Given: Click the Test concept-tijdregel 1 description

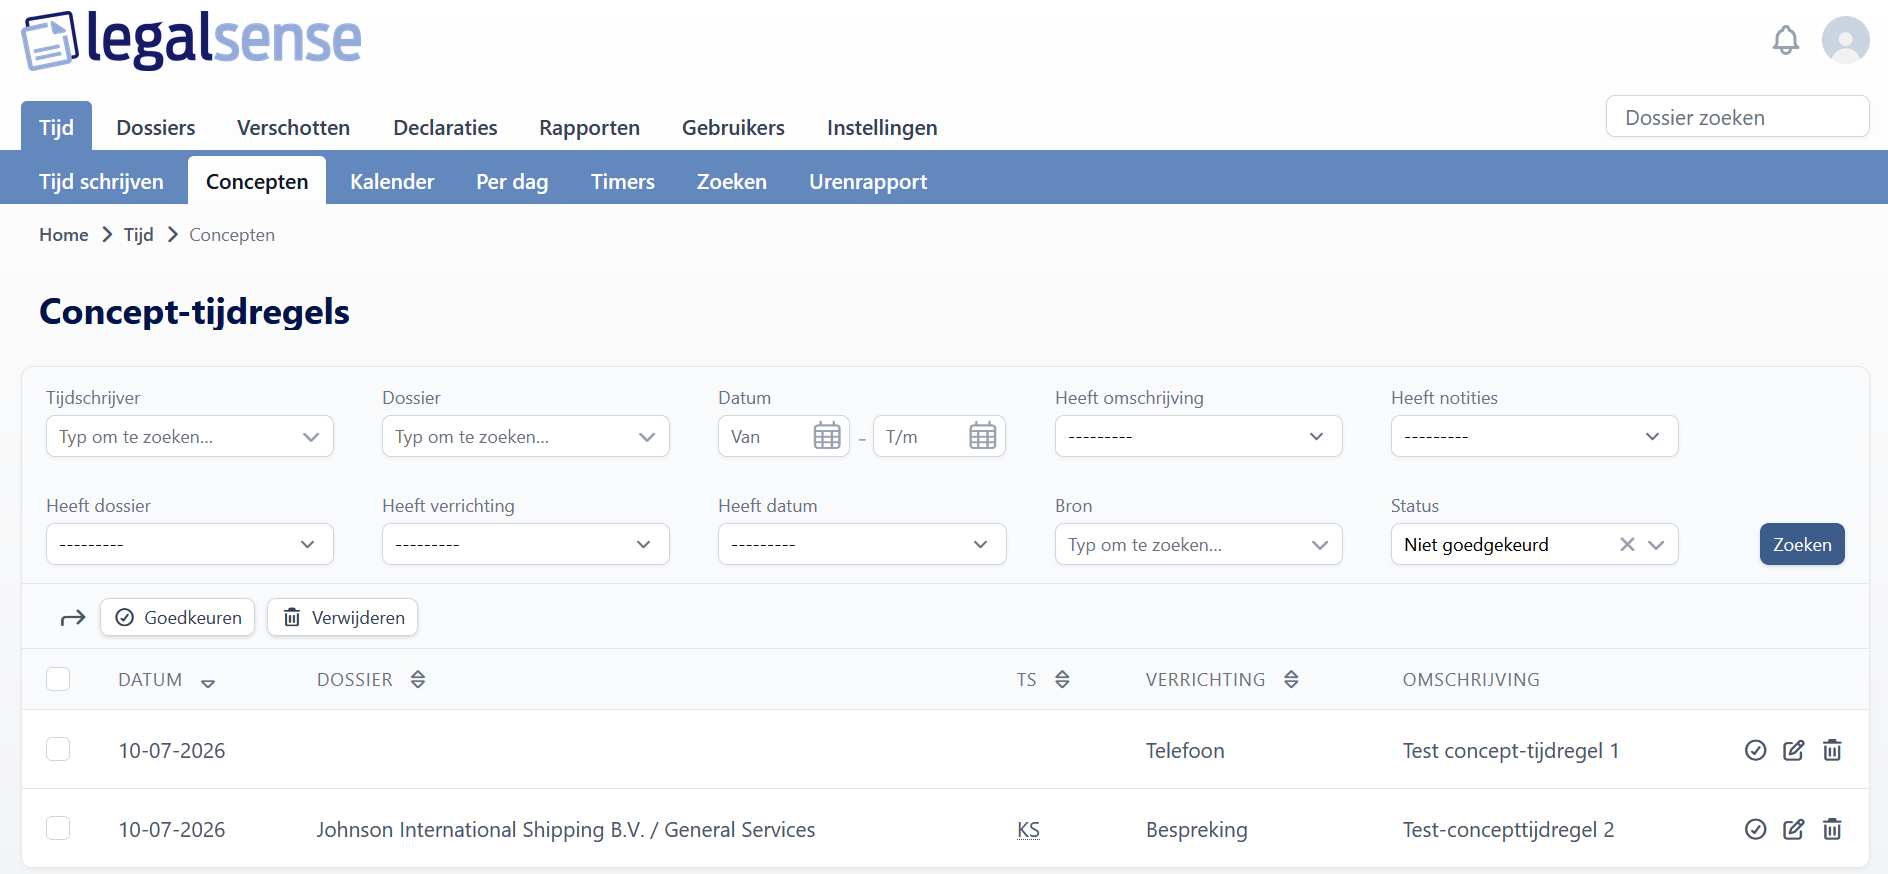Looking at the screenshot, I should [1511, 750].
